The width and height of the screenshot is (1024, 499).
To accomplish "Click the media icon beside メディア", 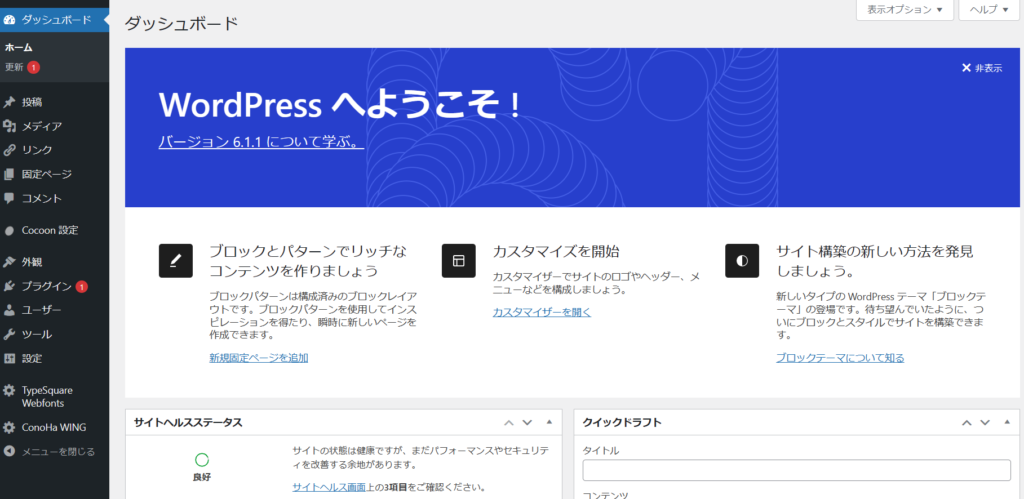I will pyautogui.click(x=9, y=126).
